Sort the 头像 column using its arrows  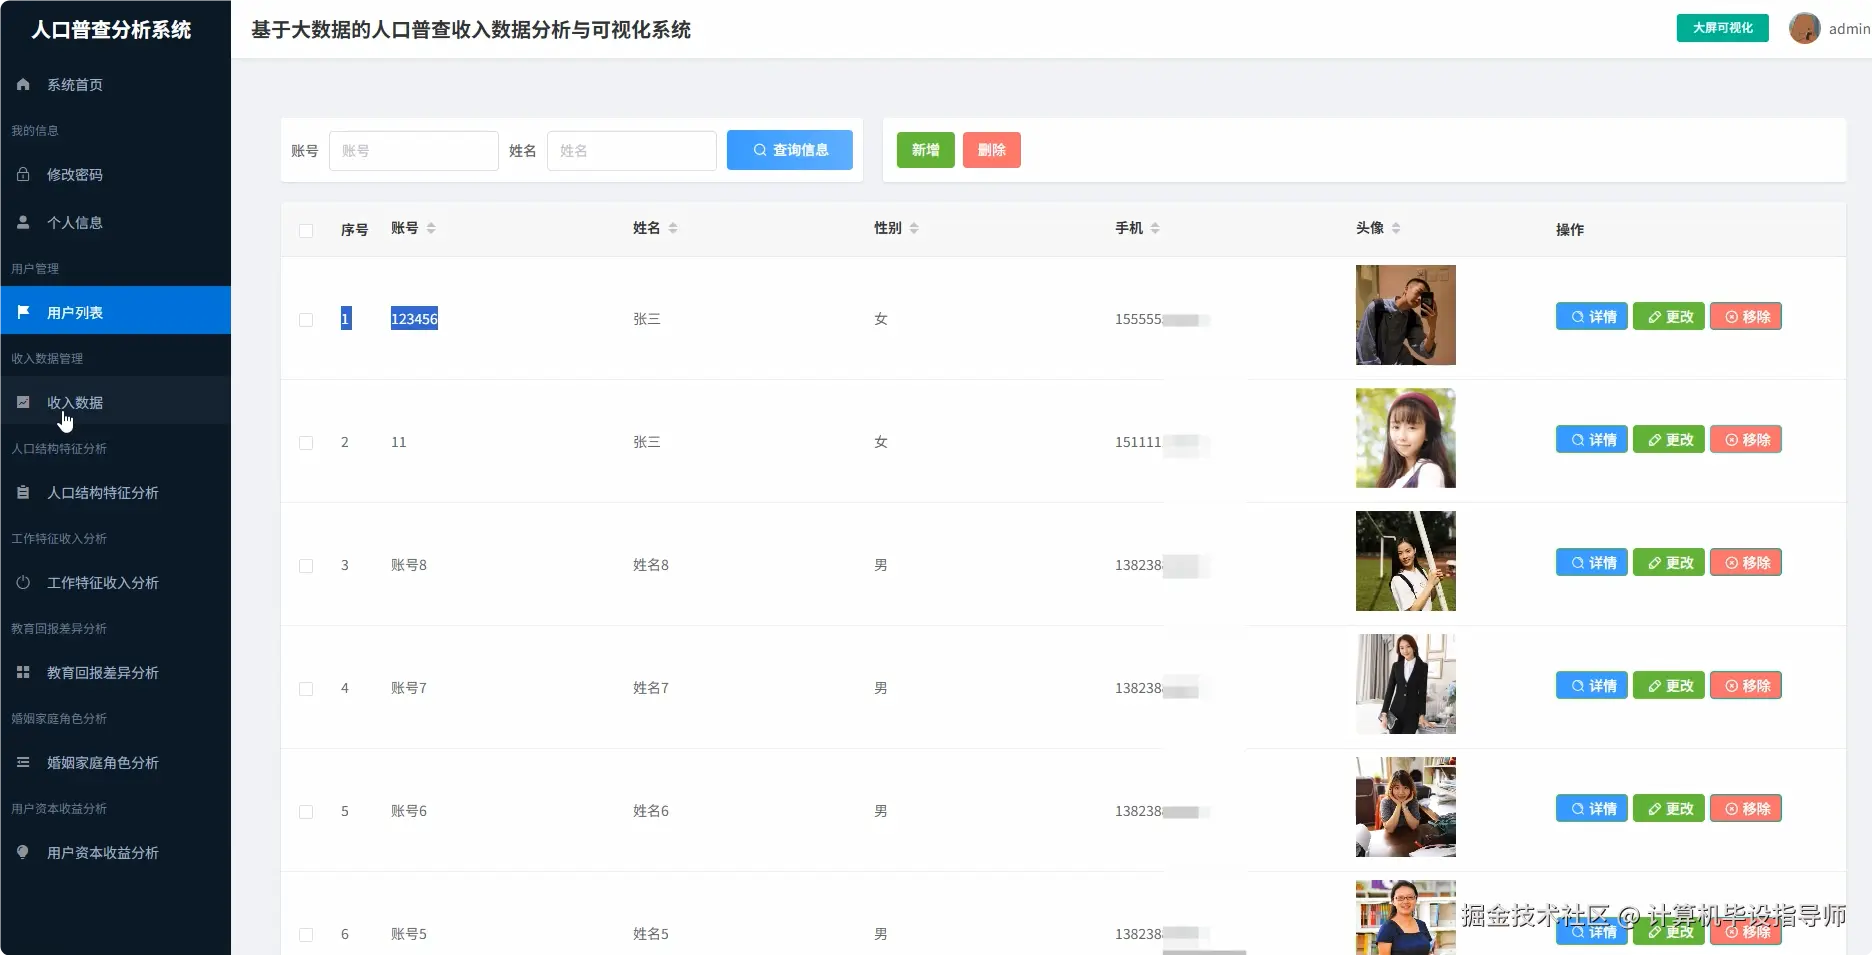click(x=1396, y=228)
